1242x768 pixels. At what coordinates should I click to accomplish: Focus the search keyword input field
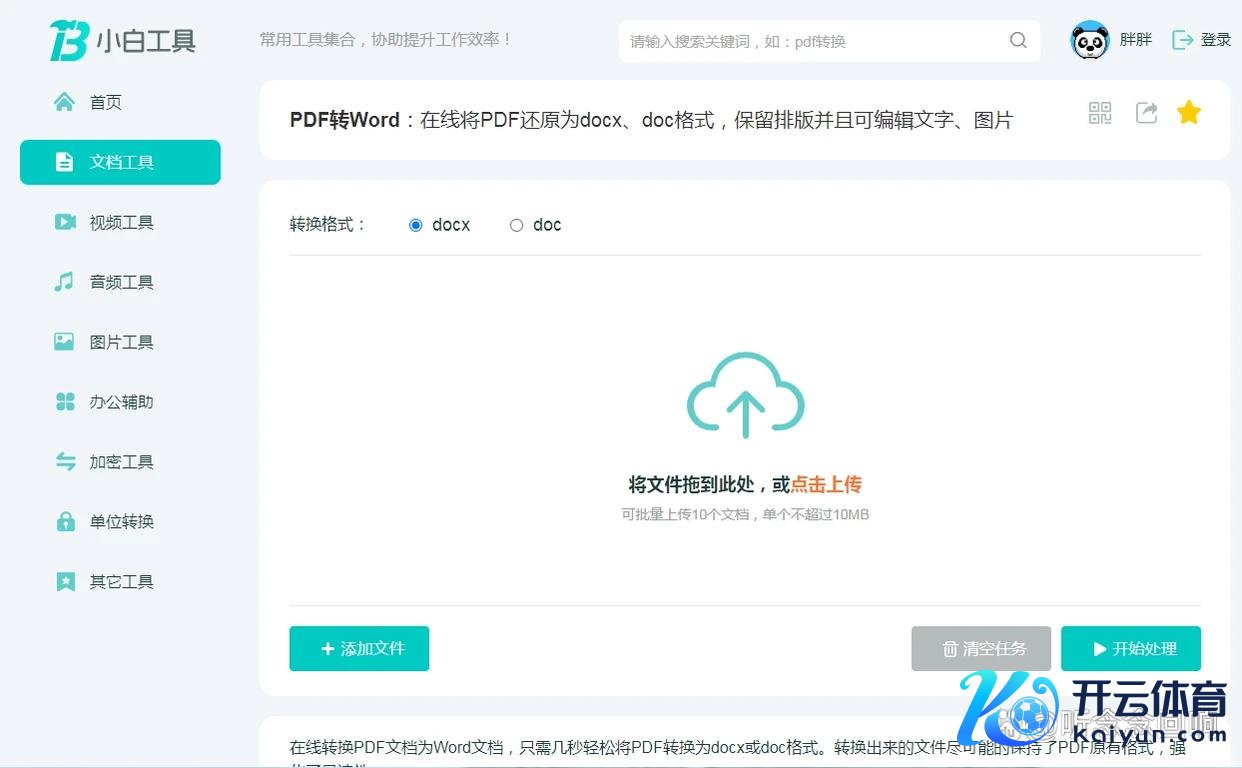pyautogui.click(x=810, y=41)
